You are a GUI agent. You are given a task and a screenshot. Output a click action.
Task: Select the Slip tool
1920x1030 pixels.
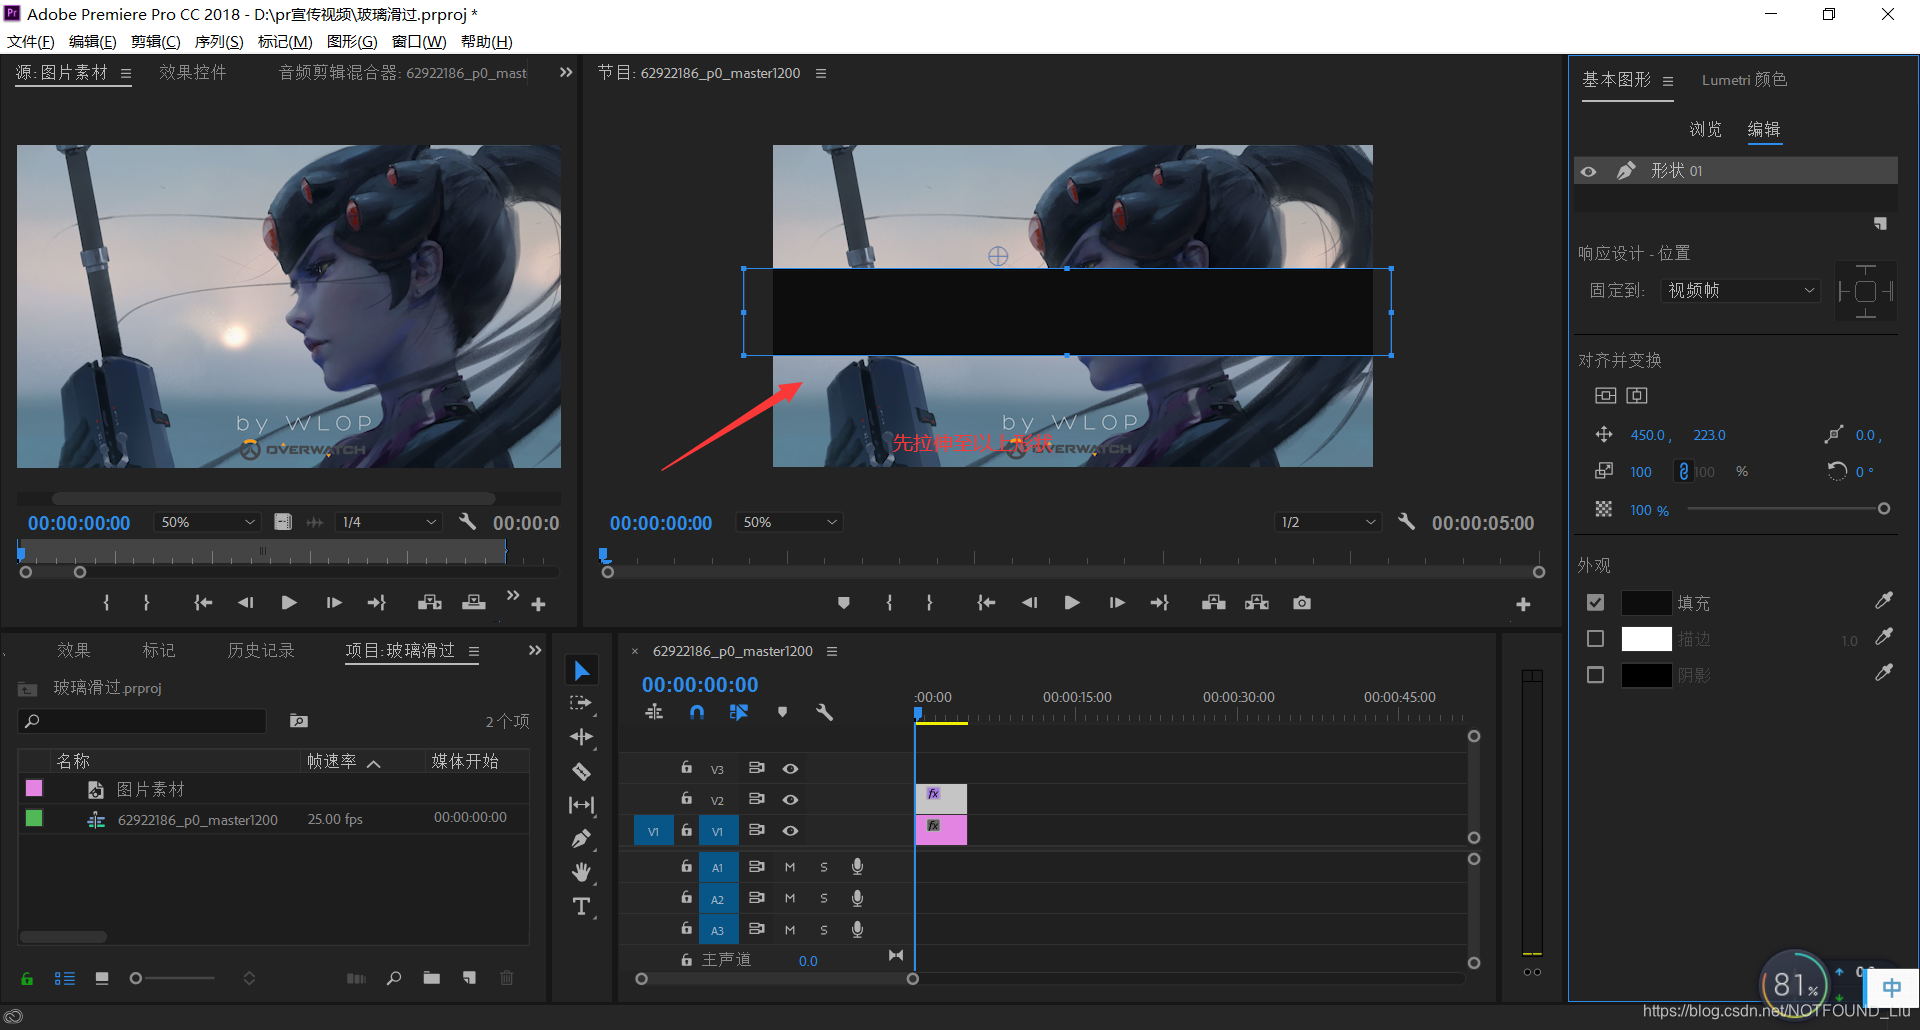pos(582,805)
